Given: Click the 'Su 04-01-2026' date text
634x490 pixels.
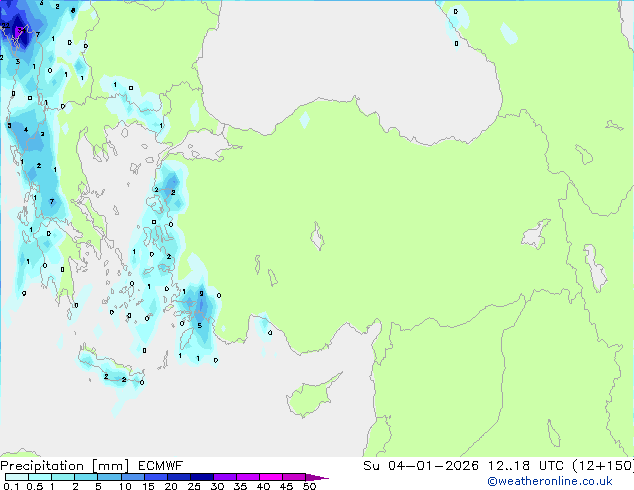Looking at the screenshot, I should (x=421, y=466).
